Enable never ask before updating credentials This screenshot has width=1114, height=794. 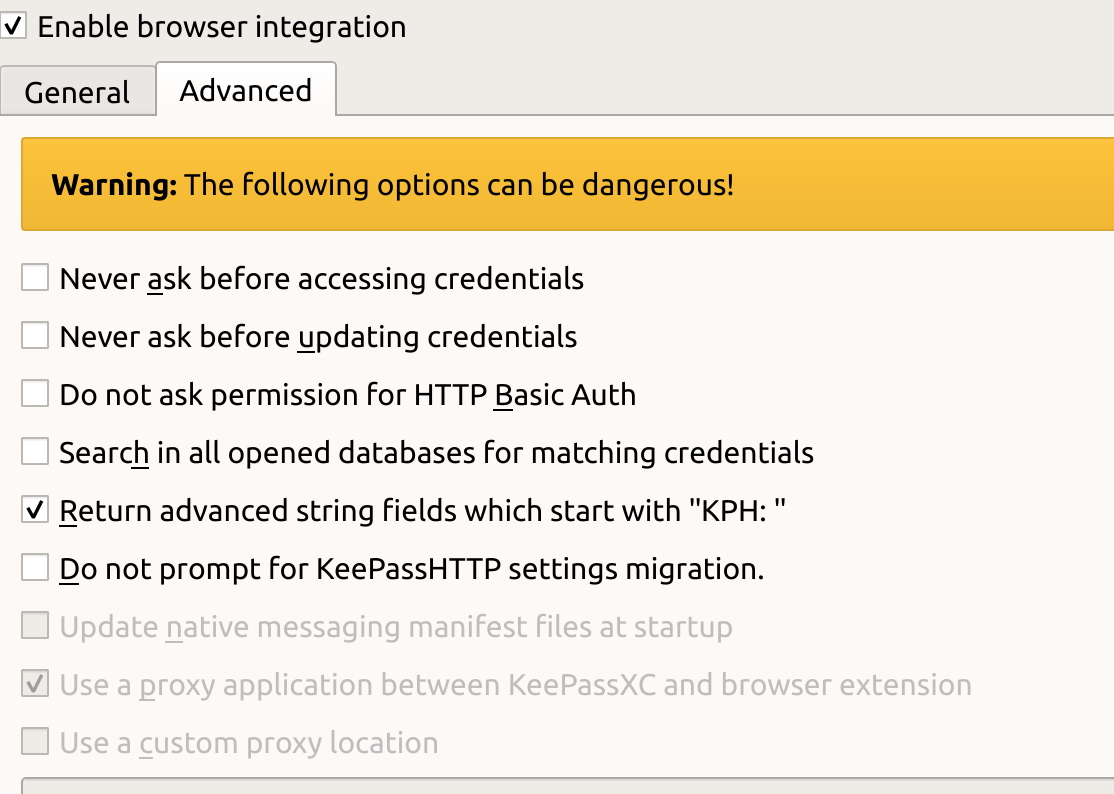34,335
